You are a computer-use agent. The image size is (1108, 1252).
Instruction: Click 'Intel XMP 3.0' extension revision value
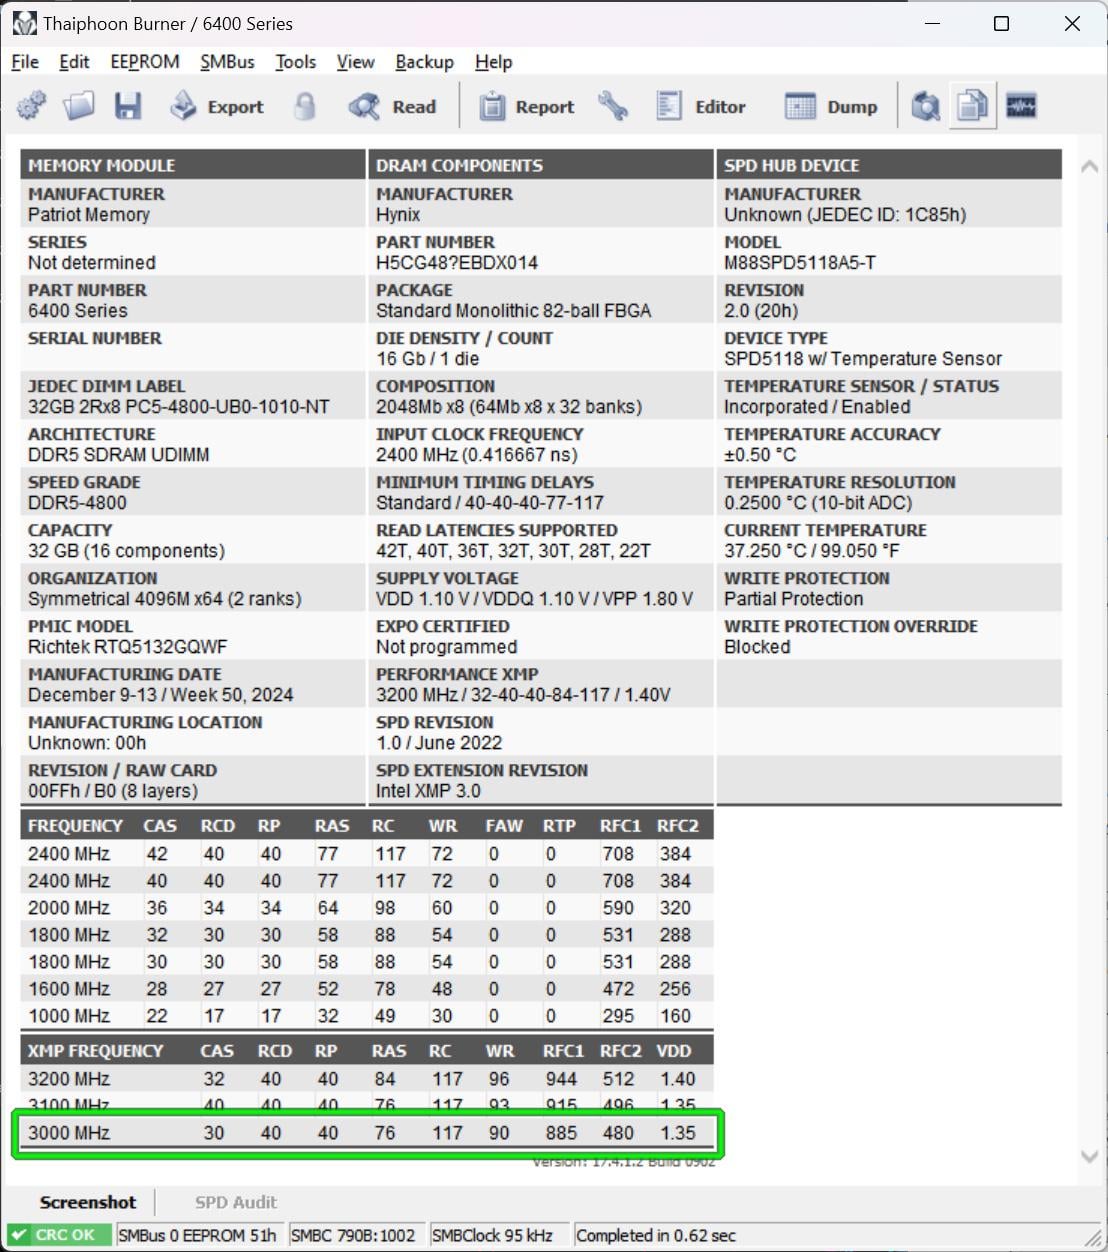tap(428, 791)
